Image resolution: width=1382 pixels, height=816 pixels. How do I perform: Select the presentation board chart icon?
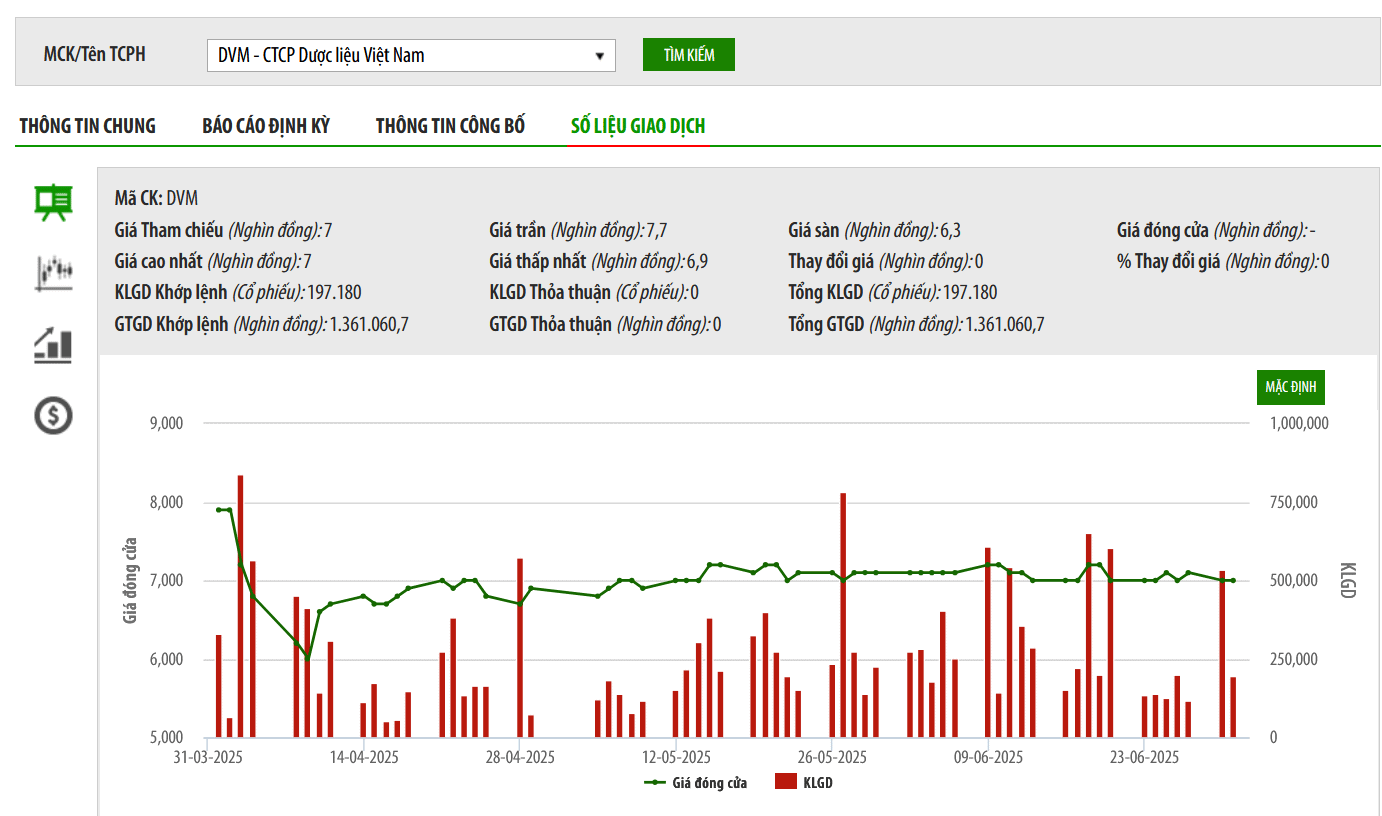(x=53, y=202)
